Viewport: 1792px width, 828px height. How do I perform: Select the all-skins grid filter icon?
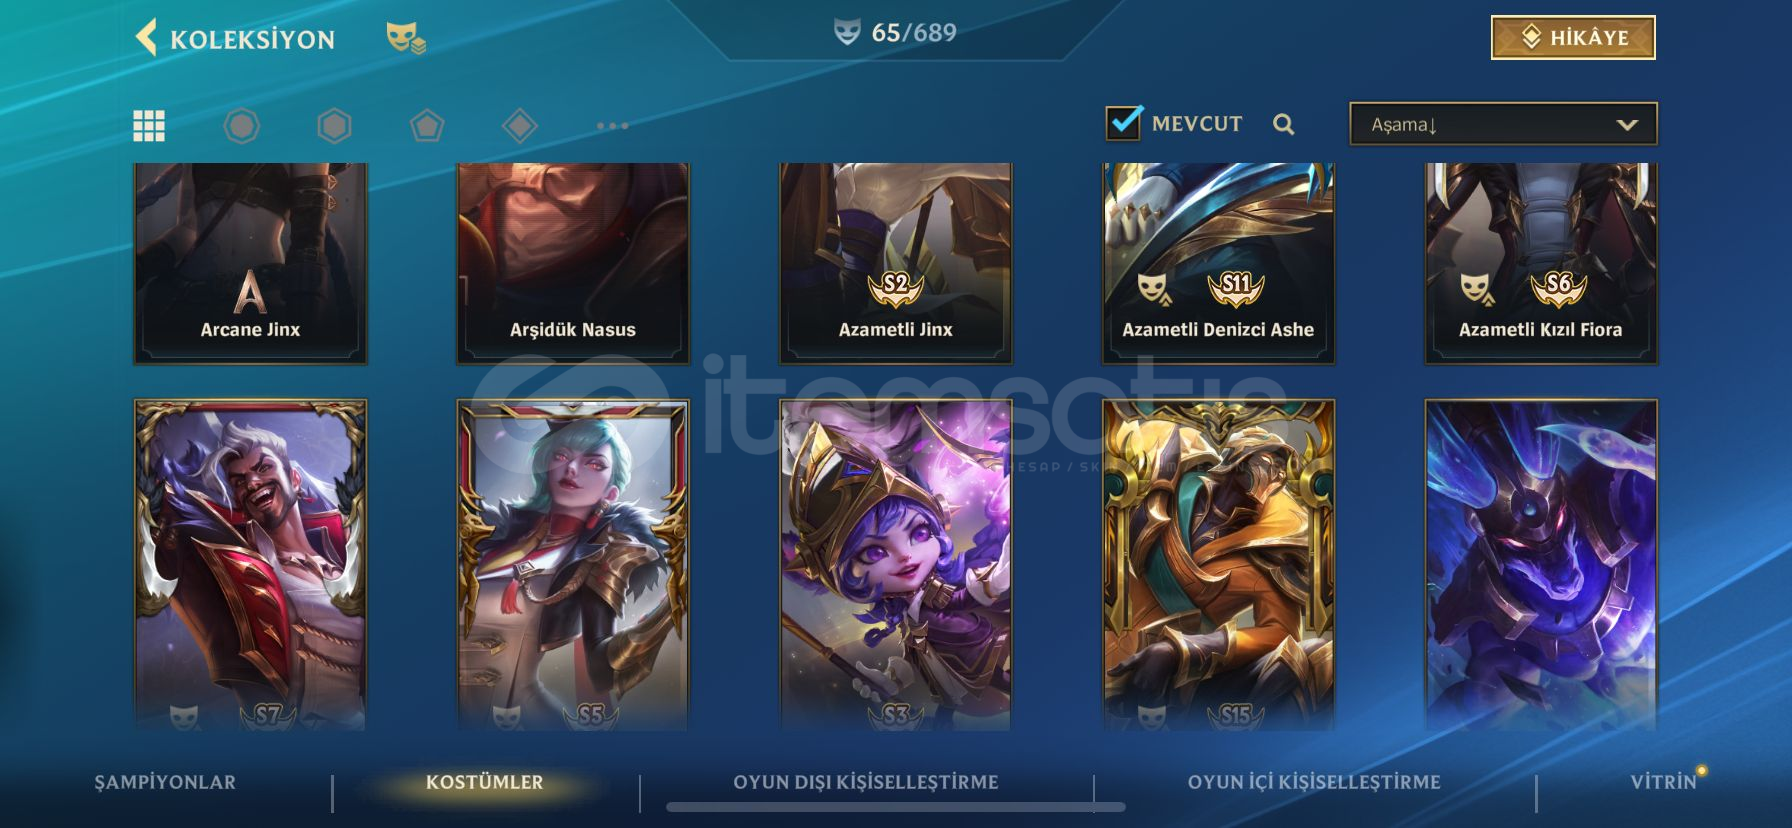[149, 125]
